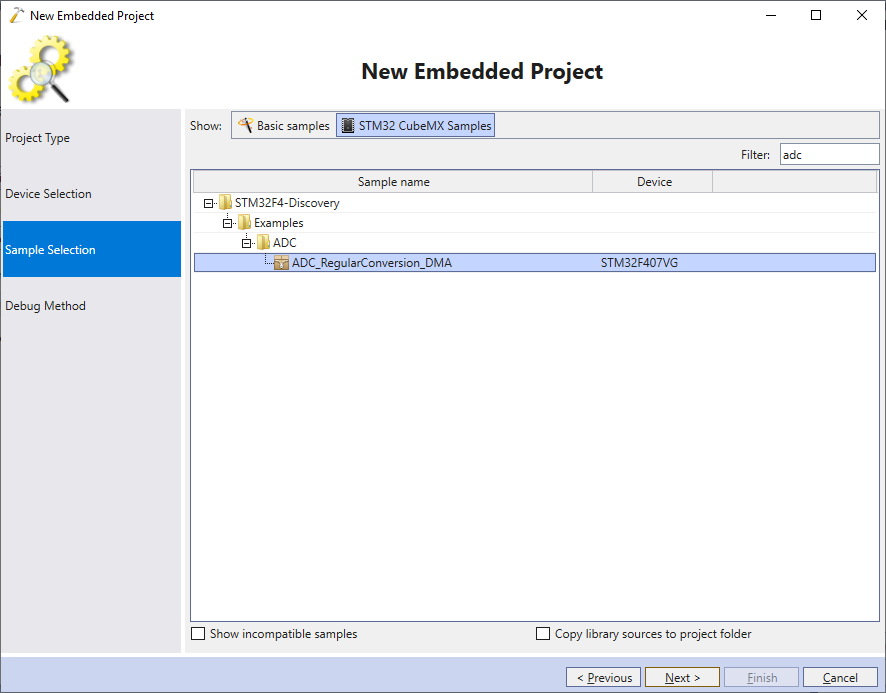Click the STM32F407VG device cell
This screenshot has width=886, height=693.
coord(639,263)
